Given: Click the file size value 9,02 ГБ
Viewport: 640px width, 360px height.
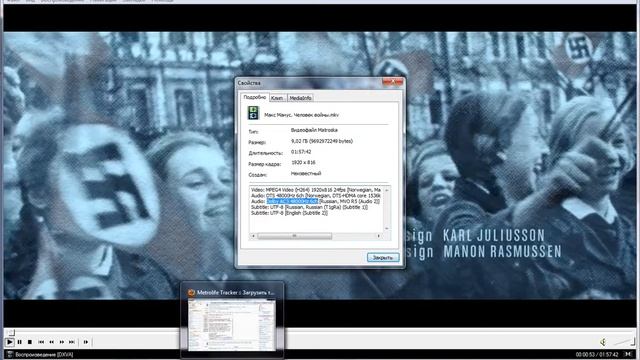Looking at the screenshot, I should [322, 141].
